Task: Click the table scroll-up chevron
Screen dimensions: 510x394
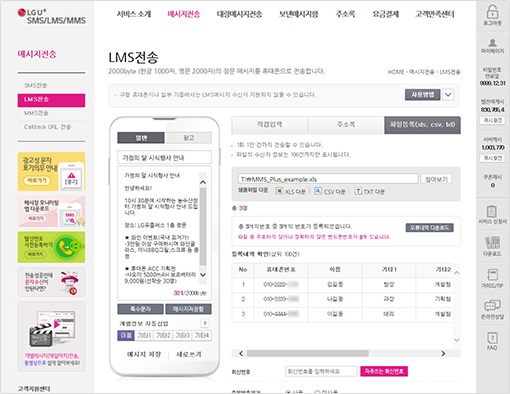Action: pyautogui.click(x=457, y=273)
